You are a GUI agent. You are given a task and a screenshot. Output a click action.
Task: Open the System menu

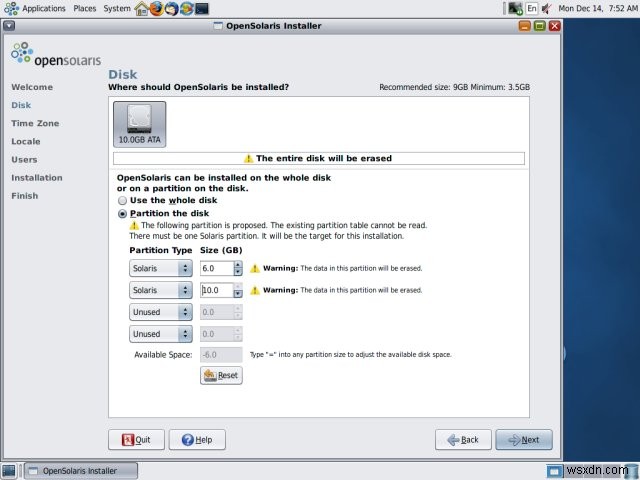point(117,9)
